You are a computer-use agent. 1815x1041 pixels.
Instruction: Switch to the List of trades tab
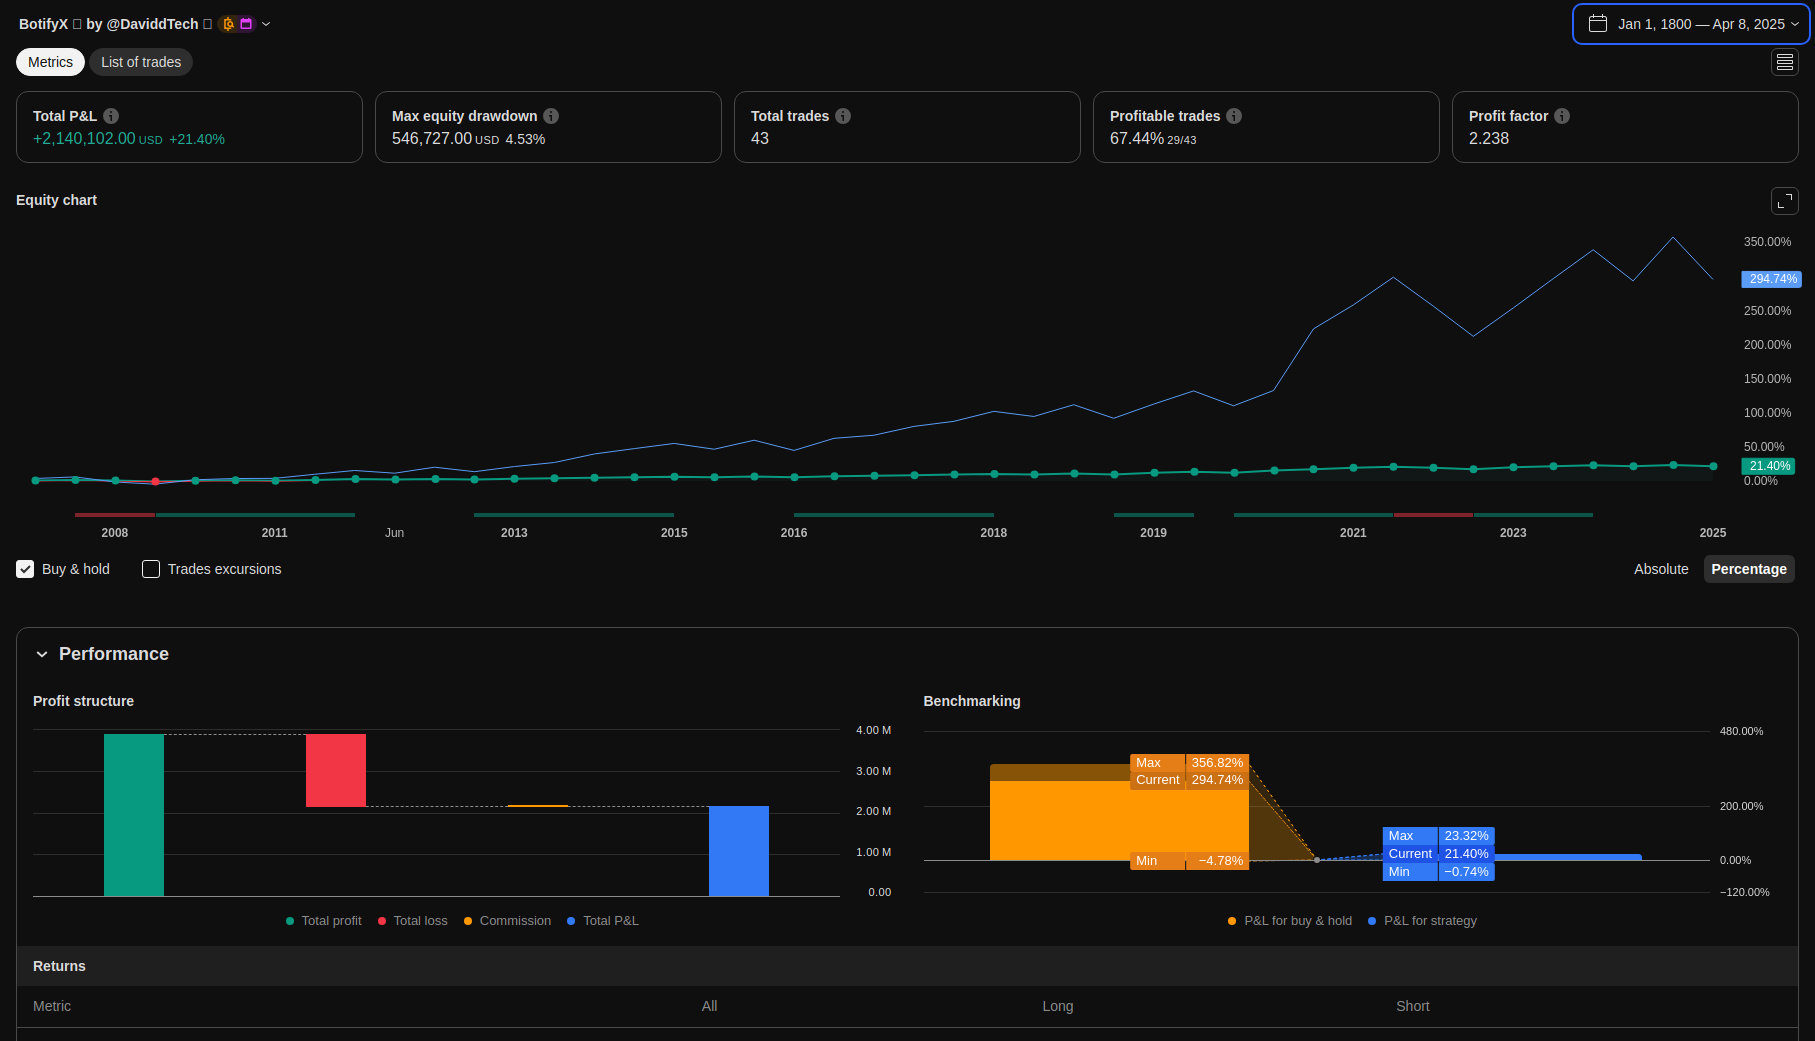coord(141,62)
